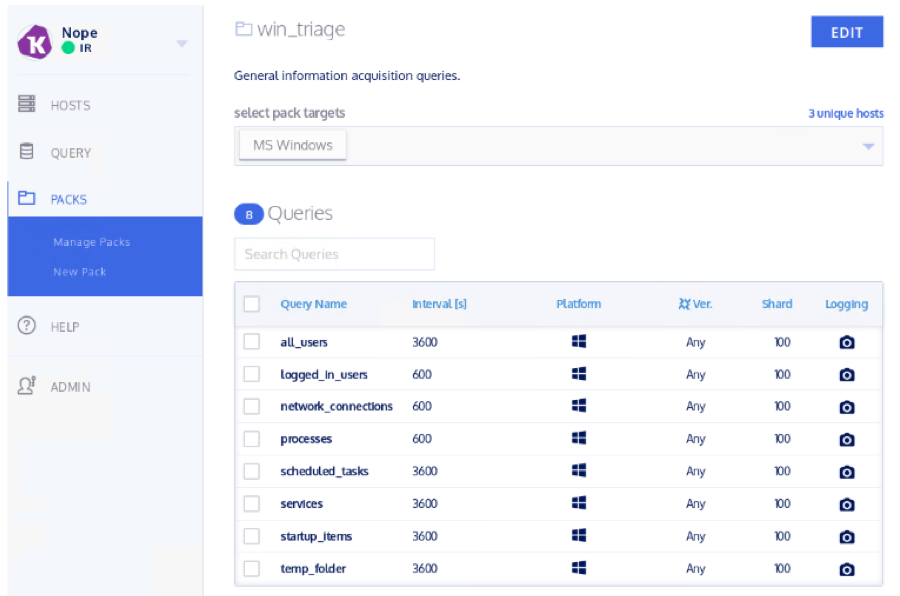Sort by Shard column header

pos(777,304)
